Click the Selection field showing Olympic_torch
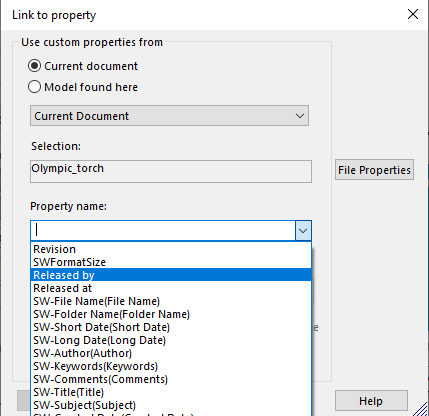The width and height of the screenshot is (429, 416). (x=171, y=171)
